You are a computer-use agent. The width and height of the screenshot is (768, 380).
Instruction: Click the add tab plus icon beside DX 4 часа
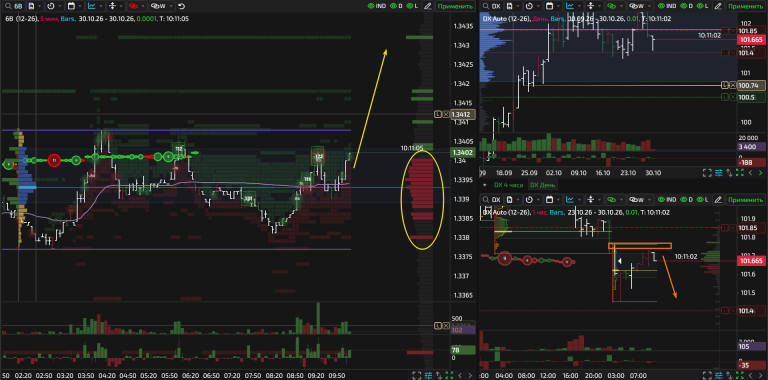pyautogui.click(x=485, y=185)
